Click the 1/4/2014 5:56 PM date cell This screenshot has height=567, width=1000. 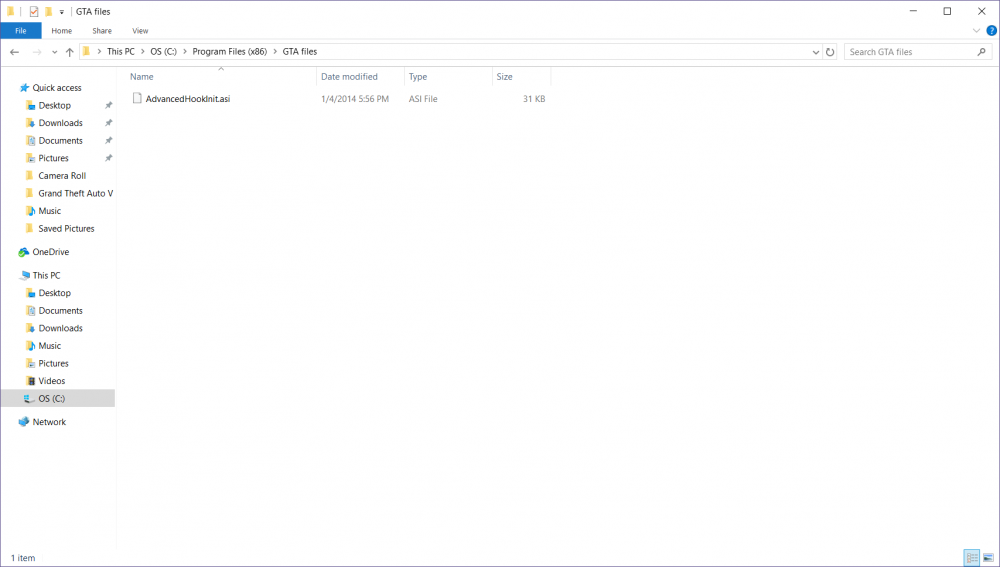click(x=355, y=99)
